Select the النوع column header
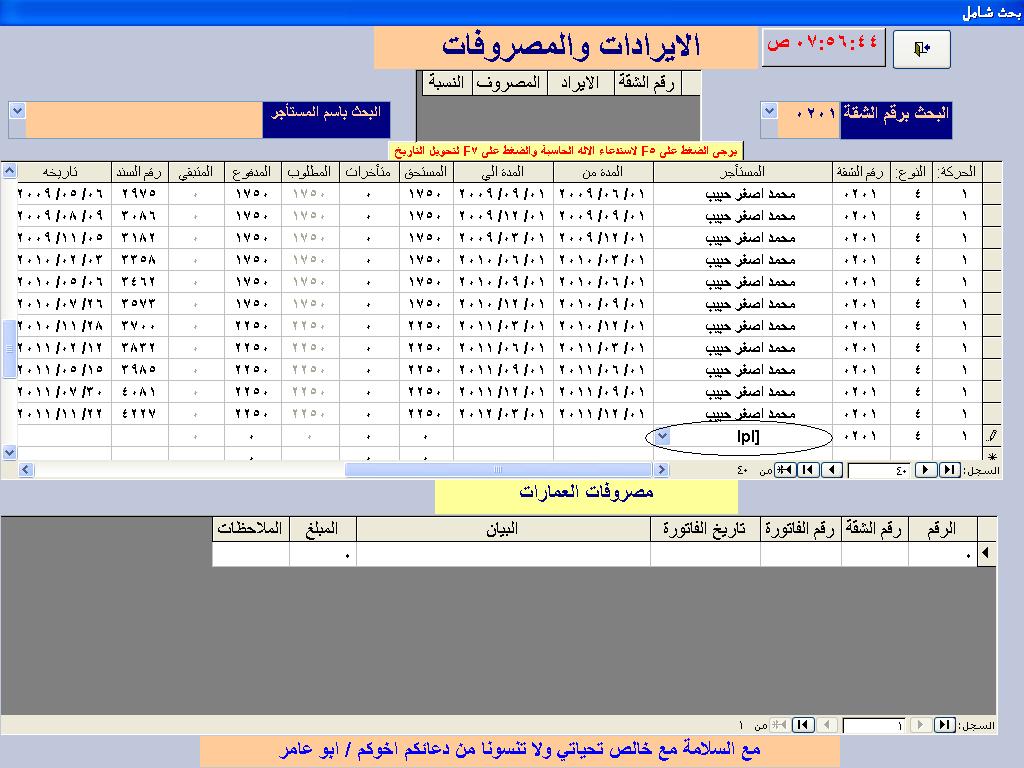1024x768 pixels. (x=912, y=172)
